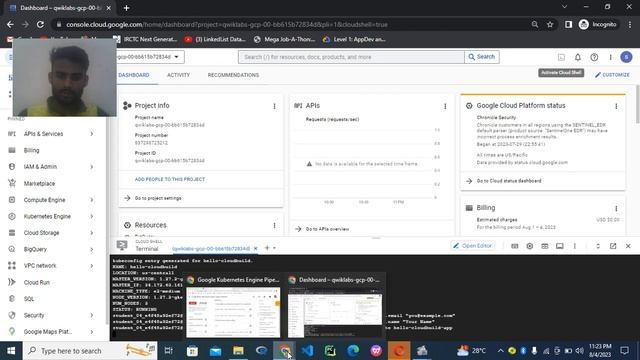640x360 pixels.
Task: Click Cloud Shell web preview icon
Action: click(x=544, y=246)
